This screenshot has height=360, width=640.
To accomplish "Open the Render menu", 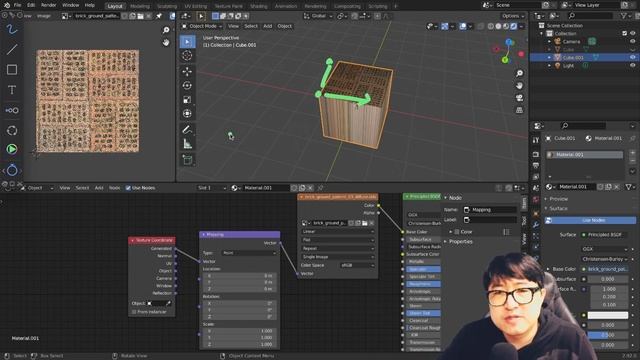I will point(49,5).
